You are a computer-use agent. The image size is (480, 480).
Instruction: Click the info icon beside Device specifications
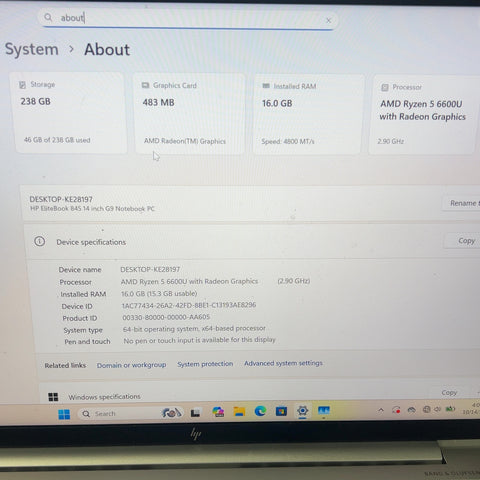(x=39, y=241)
